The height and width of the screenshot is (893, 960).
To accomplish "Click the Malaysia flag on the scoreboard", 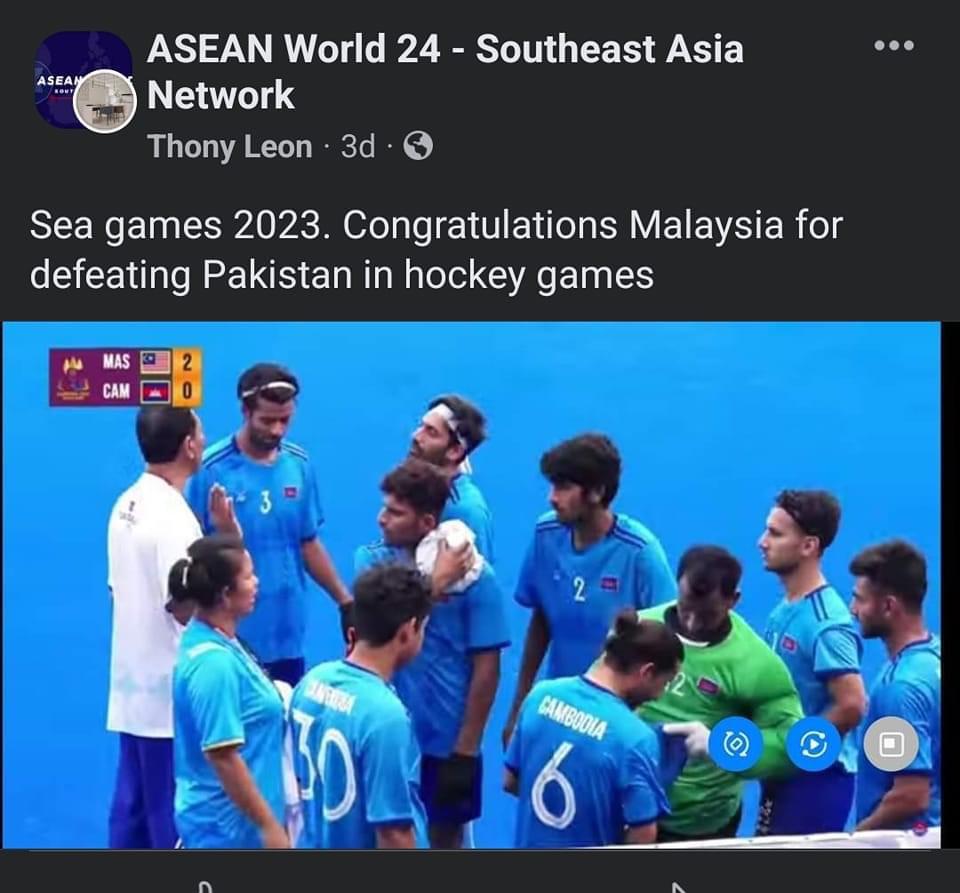I will (x=156, y=362).
